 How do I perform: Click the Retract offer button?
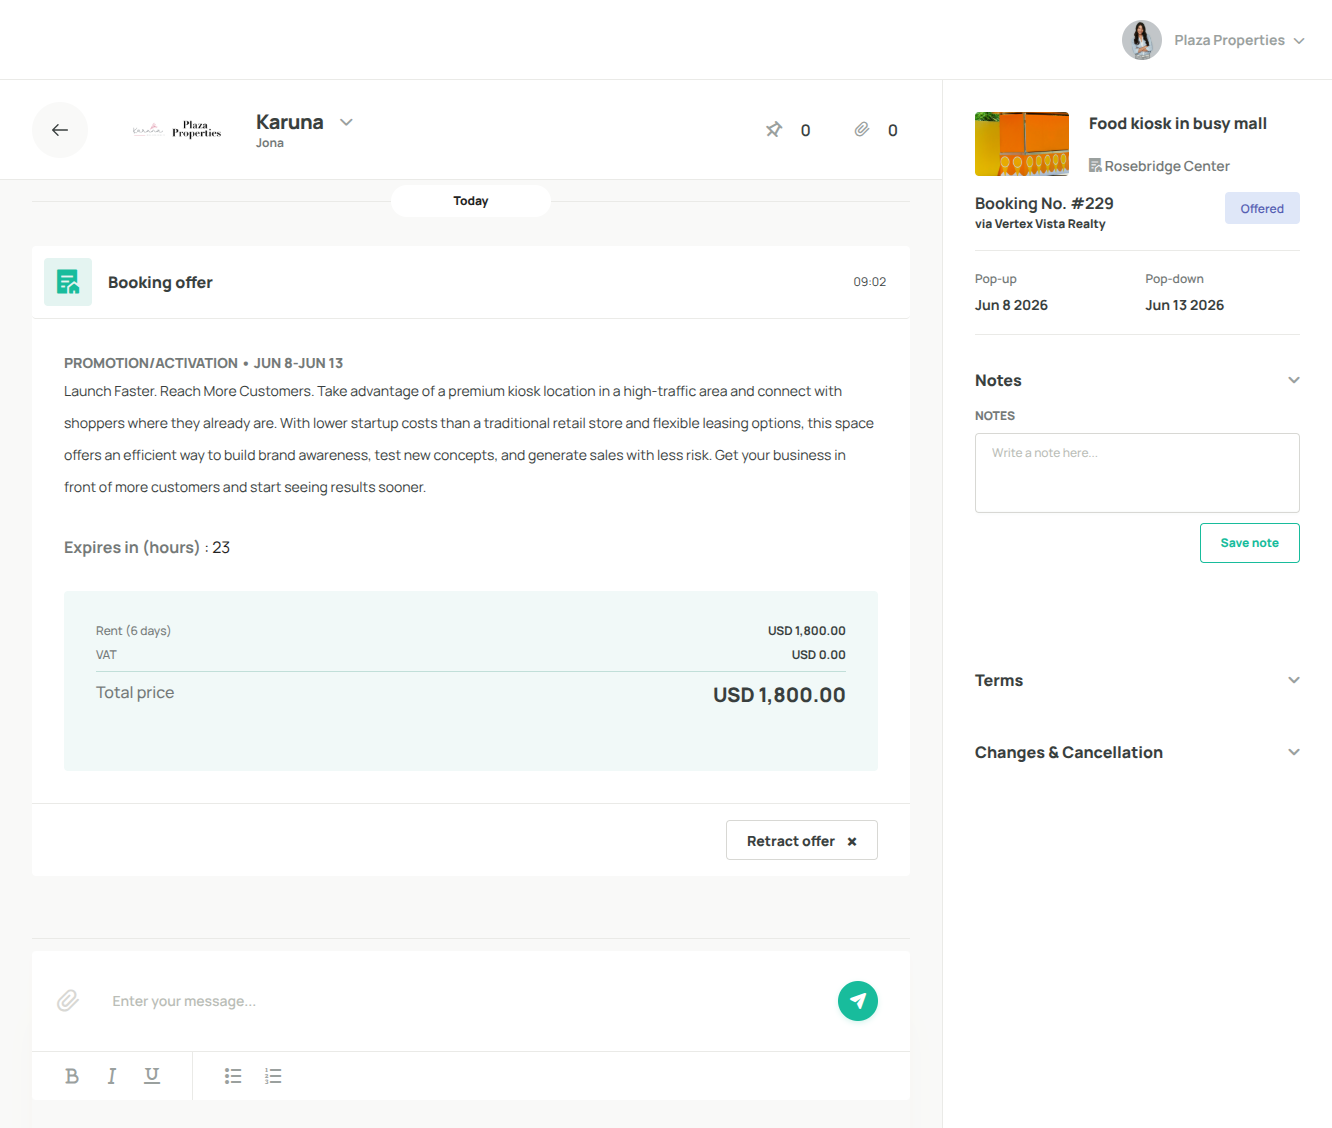(x=802, y=840)
